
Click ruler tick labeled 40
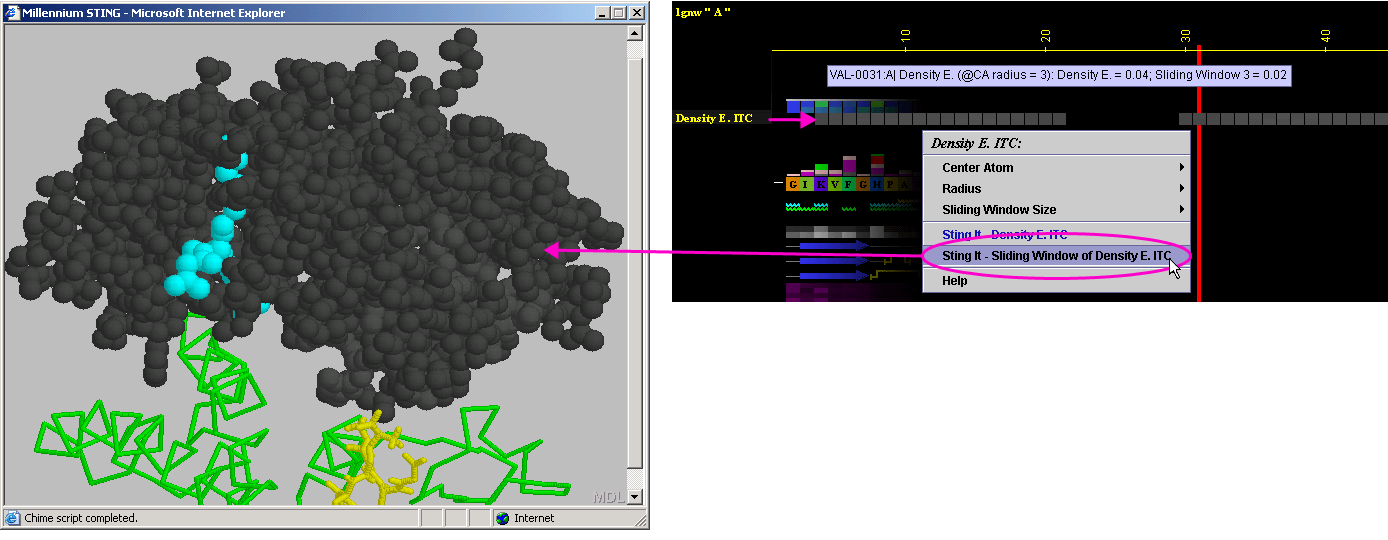point(1325,36)
